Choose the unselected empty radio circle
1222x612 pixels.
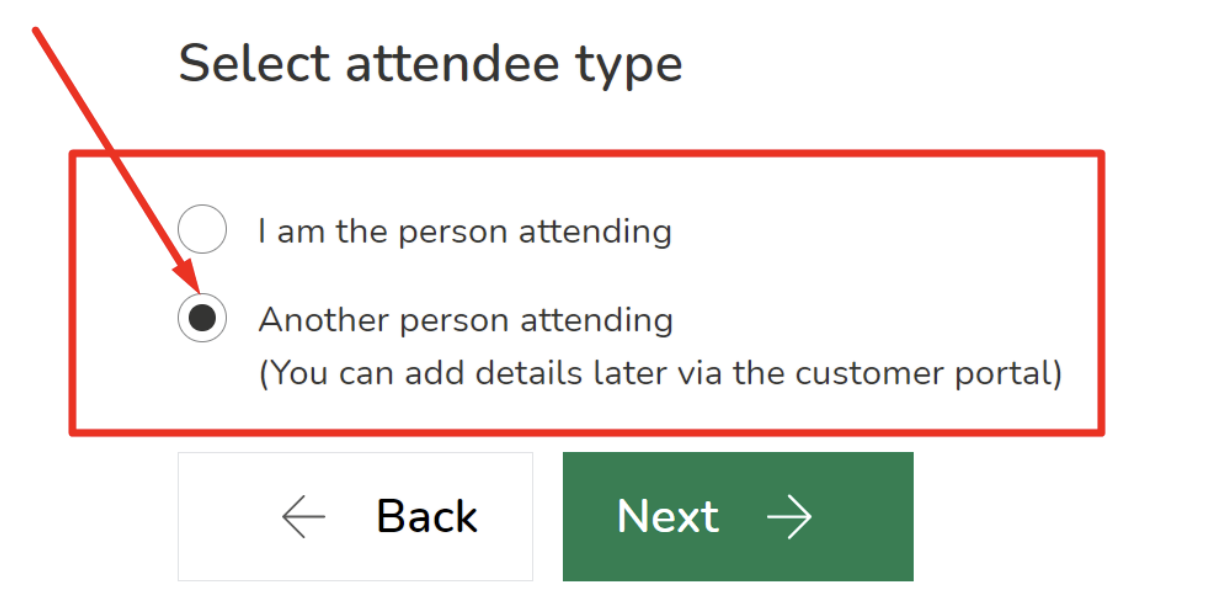tap(202, 231)
